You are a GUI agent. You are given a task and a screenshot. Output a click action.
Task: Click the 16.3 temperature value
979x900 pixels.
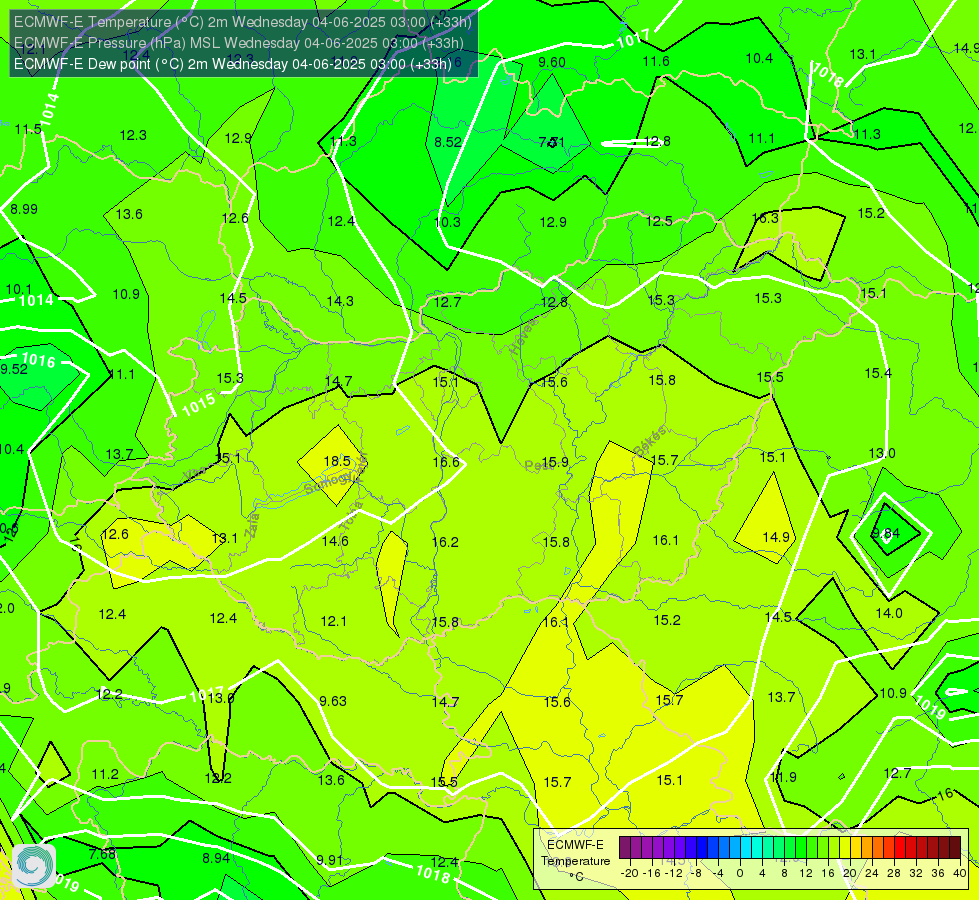(765, 218)
